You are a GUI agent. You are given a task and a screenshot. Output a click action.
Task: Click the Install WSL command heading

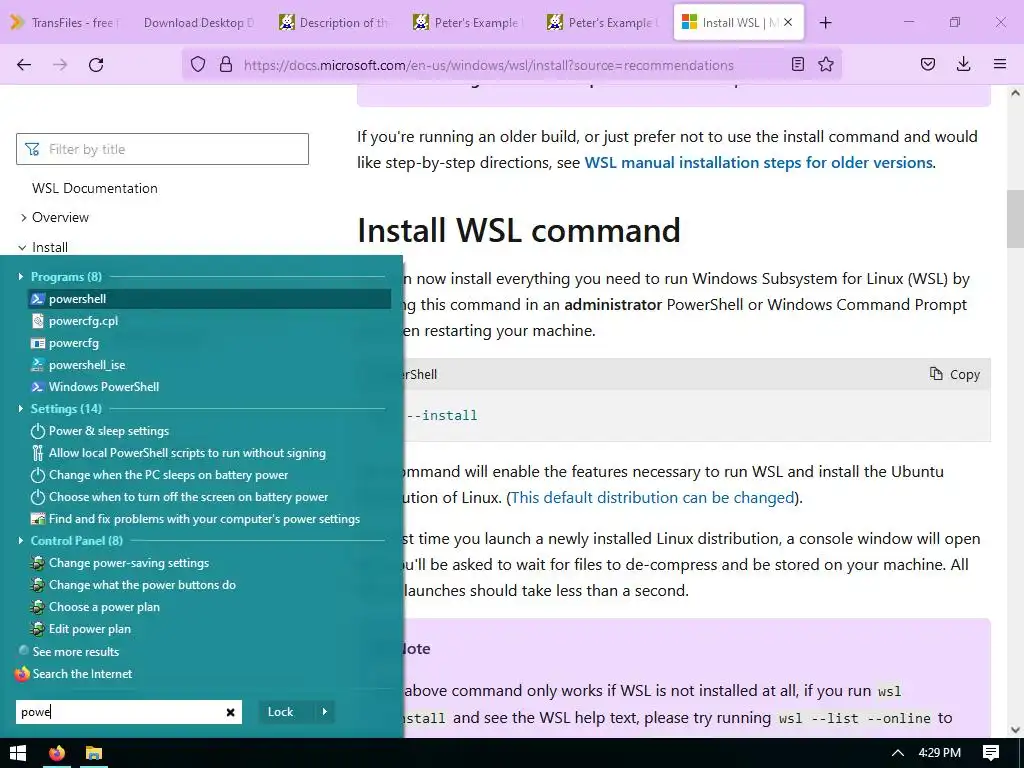519,230
